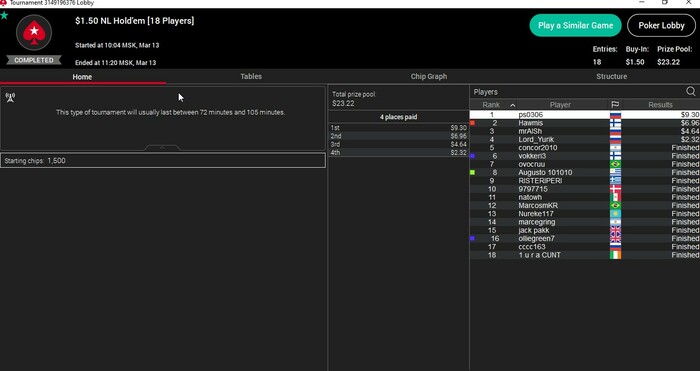Select player row vokkeri3

[585, 156]
